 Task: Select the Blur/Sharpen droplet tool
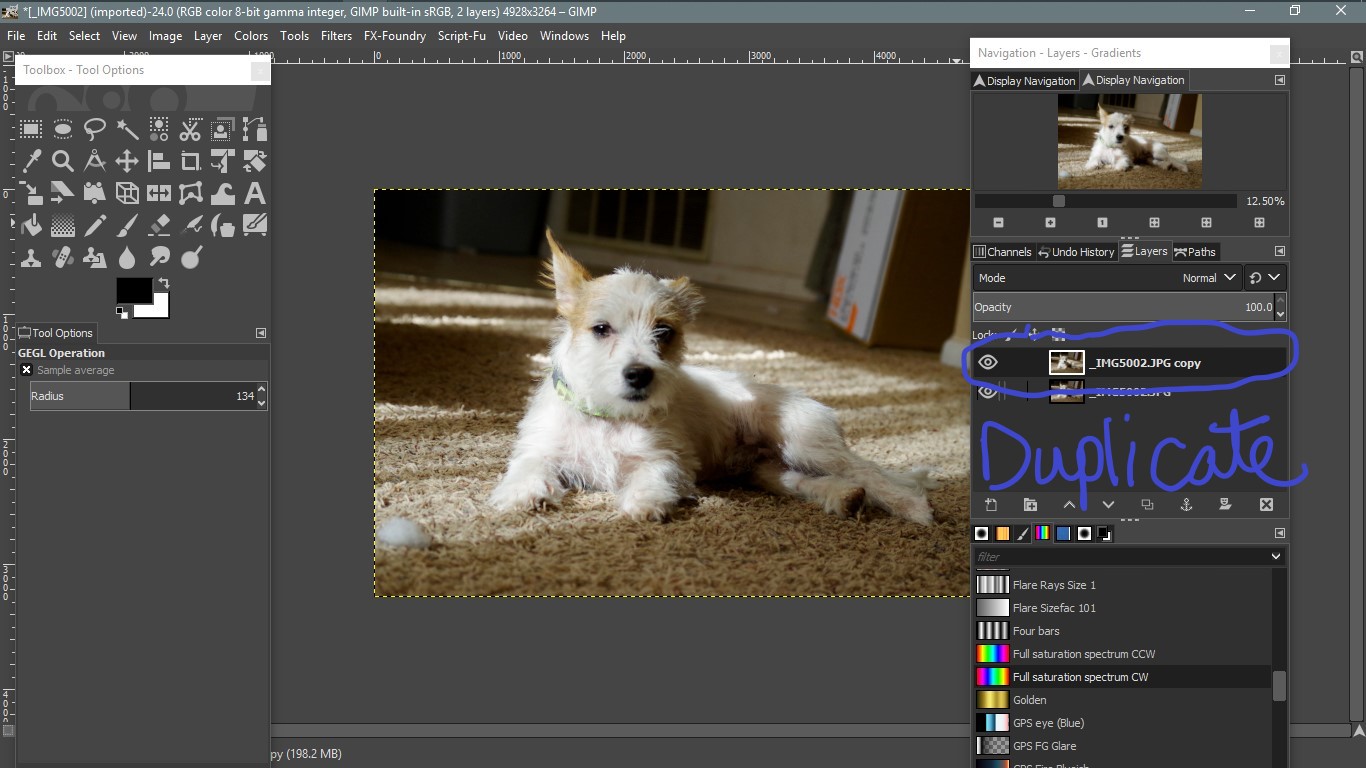pos(127,257)
